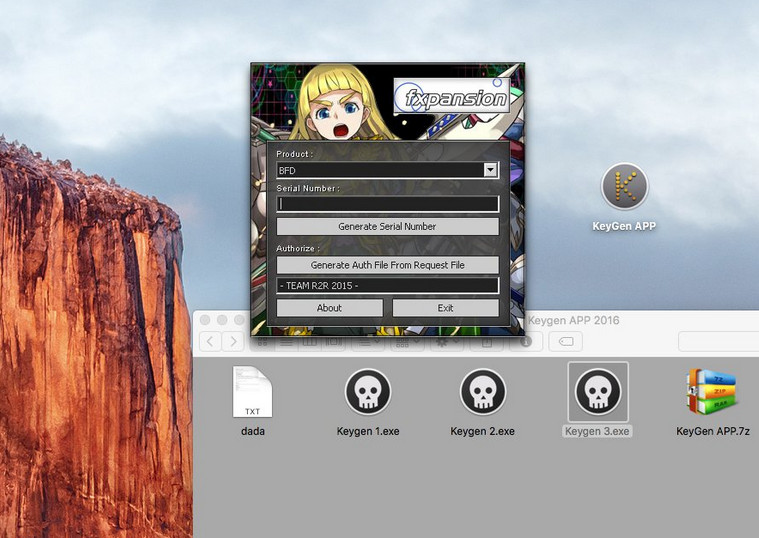Click the Exit button
The height and width of the screenshot is (538, 759).
[445, 308]
